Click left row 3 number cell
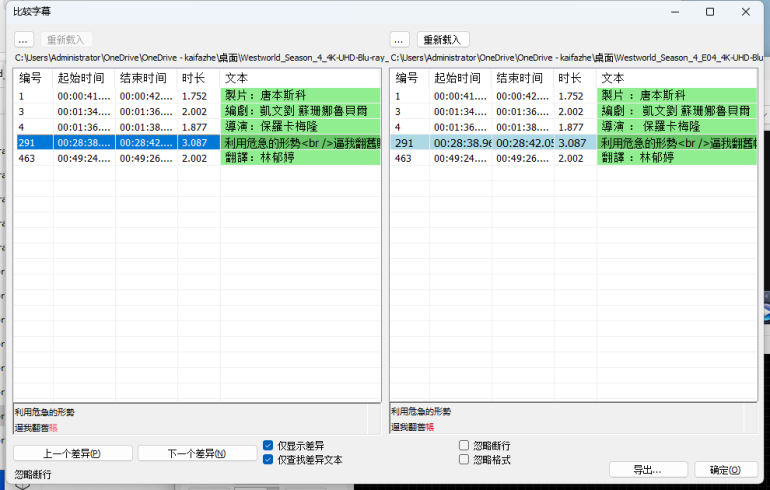 pyautogui.click(x=33, y=111)
